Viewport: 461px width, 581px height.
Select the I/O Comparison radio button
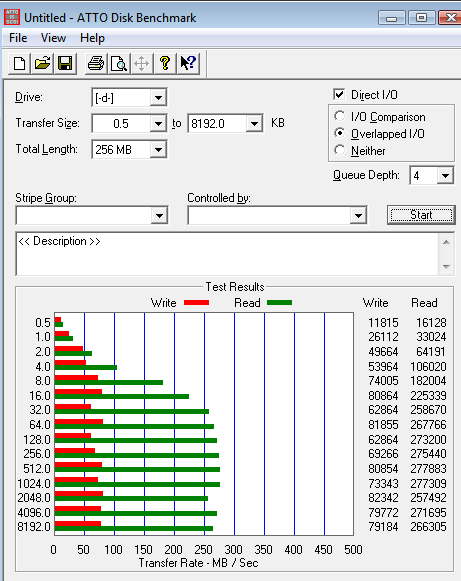339,116
